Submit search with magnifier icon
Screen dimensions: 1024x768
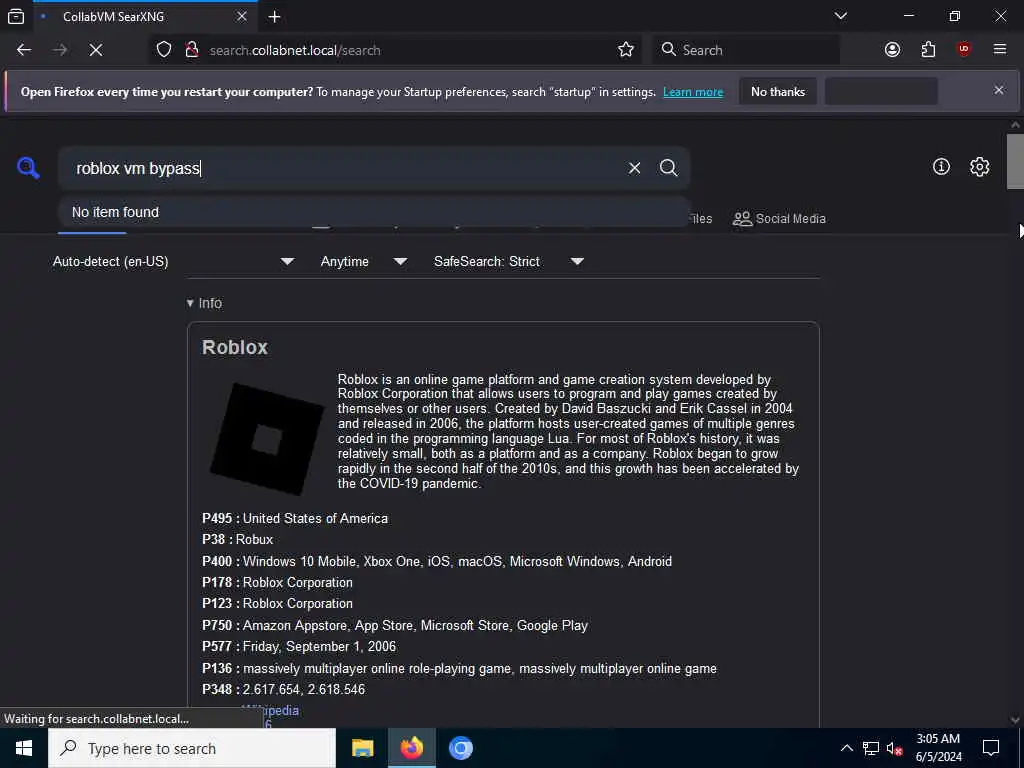click(668, 168)
